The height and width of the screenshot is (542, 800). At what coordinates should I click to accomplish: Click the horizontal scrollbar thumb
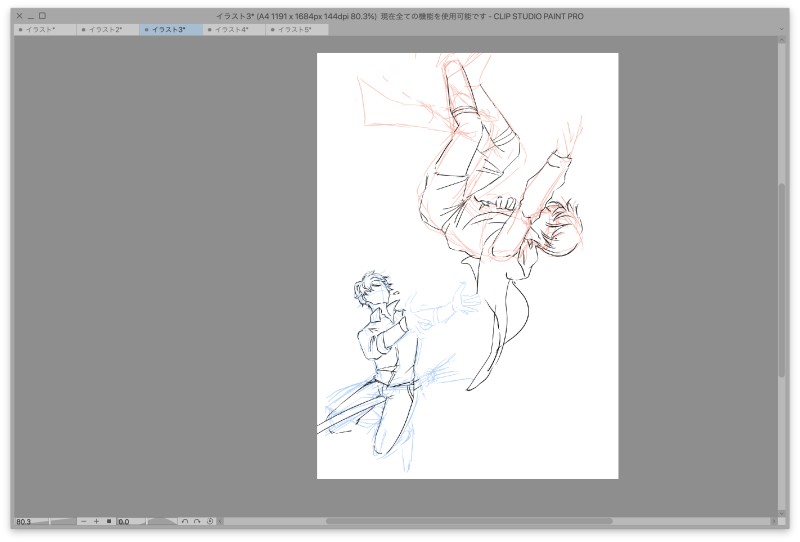point(469,521)
